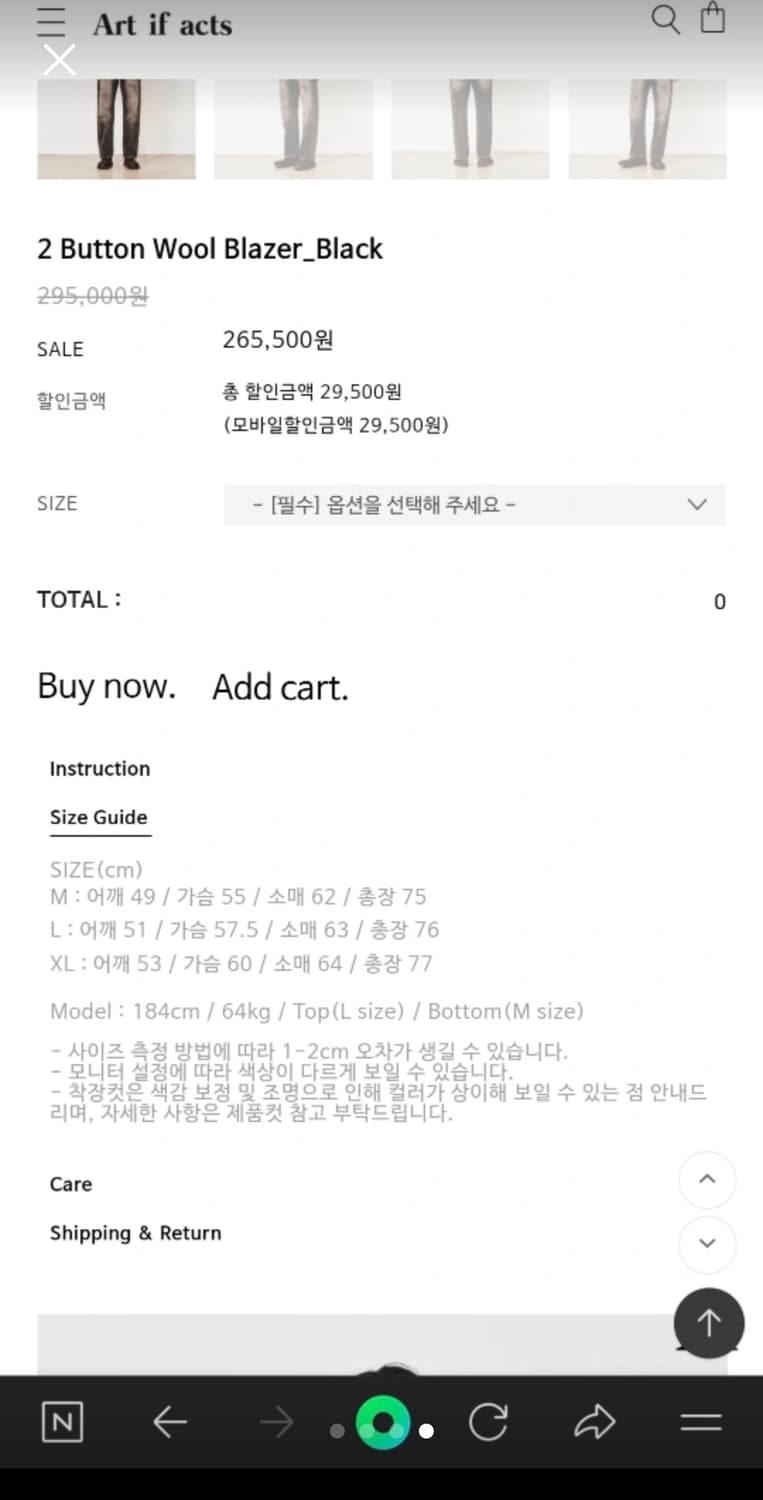
Task: Open the browser bottom-right menu icon
Action: tap(701, 1422)
